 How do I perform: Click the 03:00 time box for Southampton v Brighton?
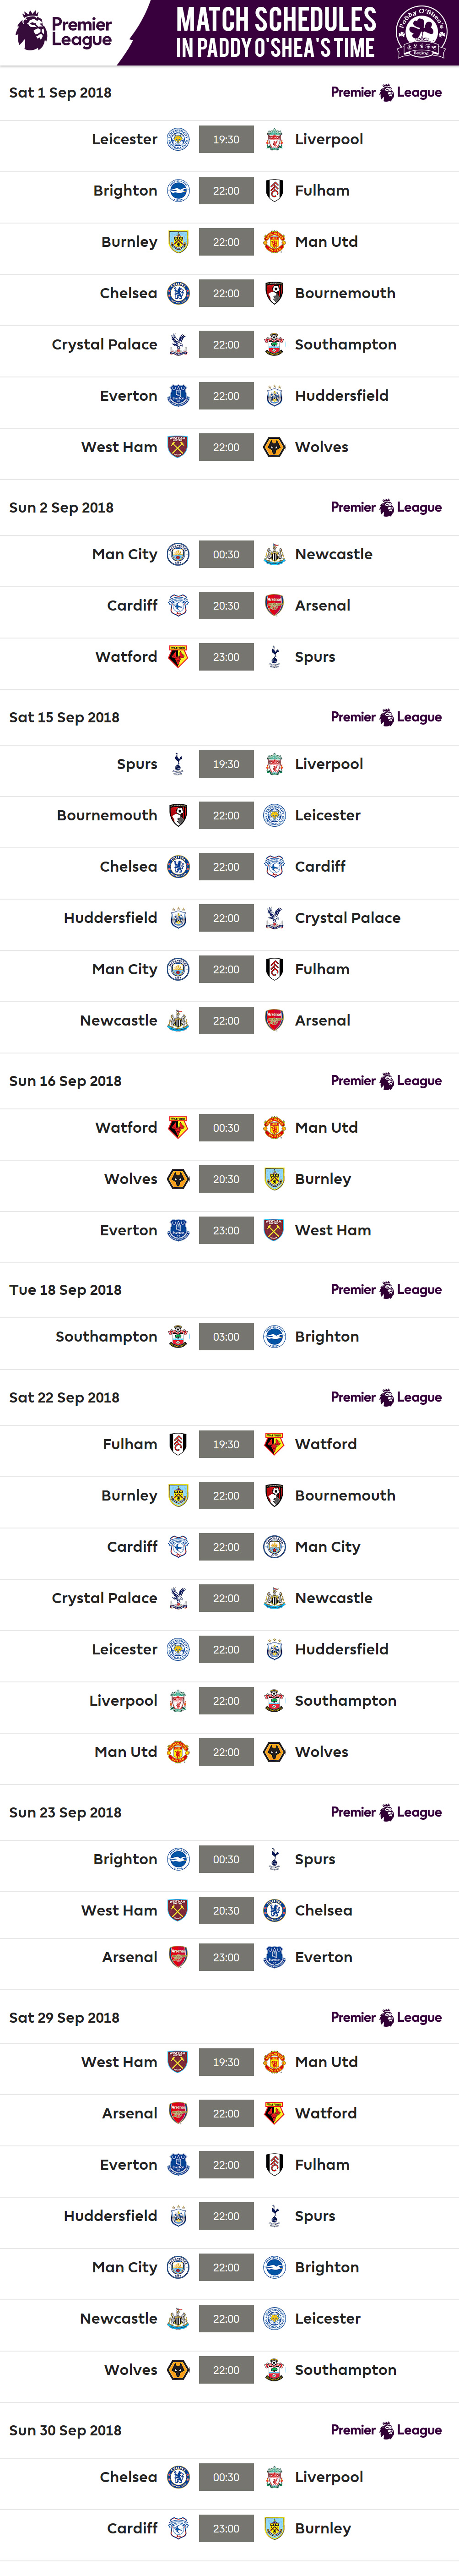[x=226, y=1336]
